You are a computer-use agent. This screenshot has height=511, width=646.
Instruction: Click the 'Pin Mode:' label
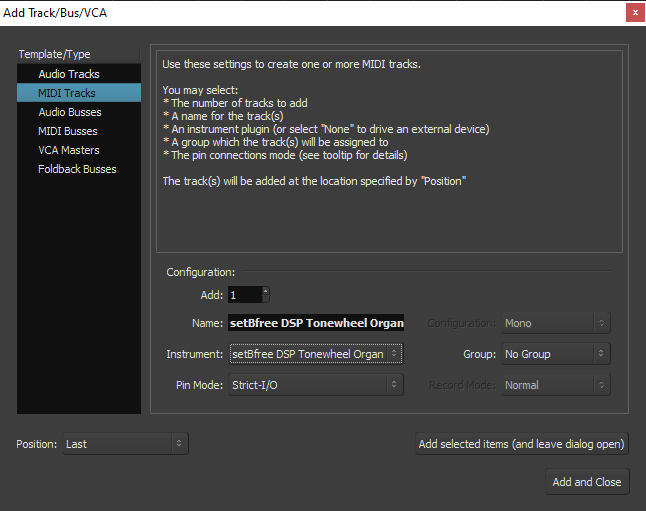pos(199,385)
